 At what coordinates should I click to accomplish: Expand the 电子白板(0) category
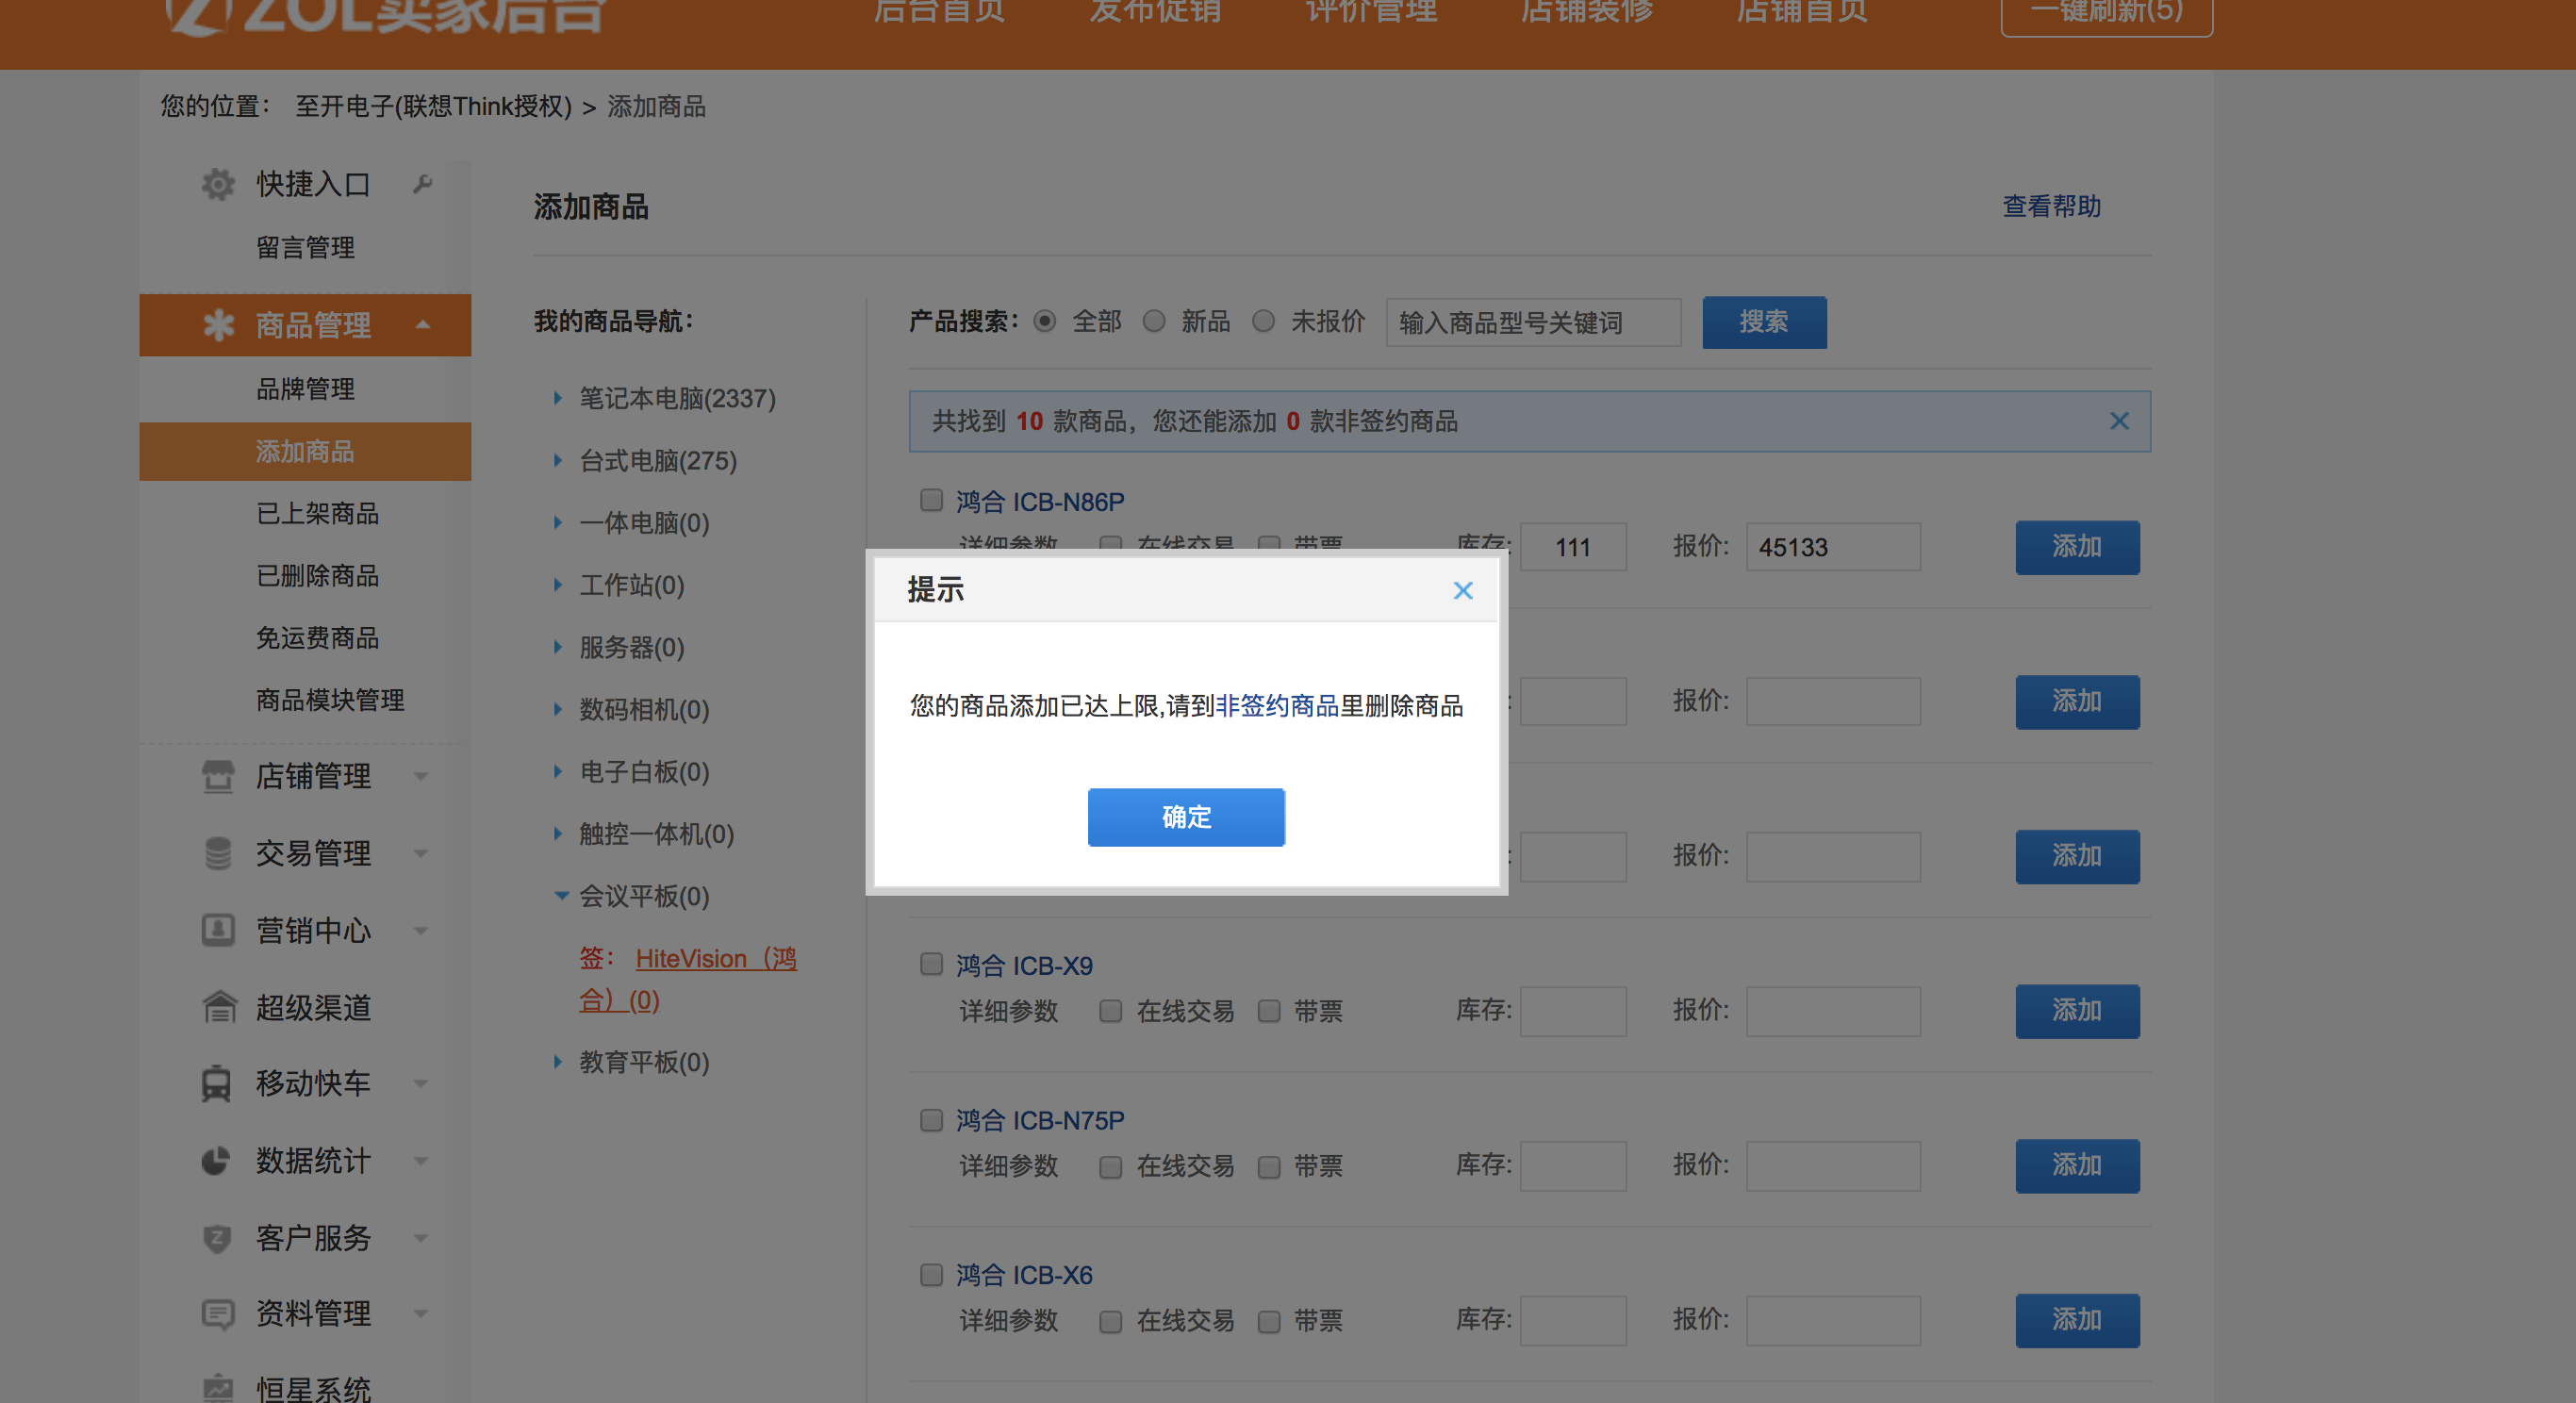pos(558,771)
